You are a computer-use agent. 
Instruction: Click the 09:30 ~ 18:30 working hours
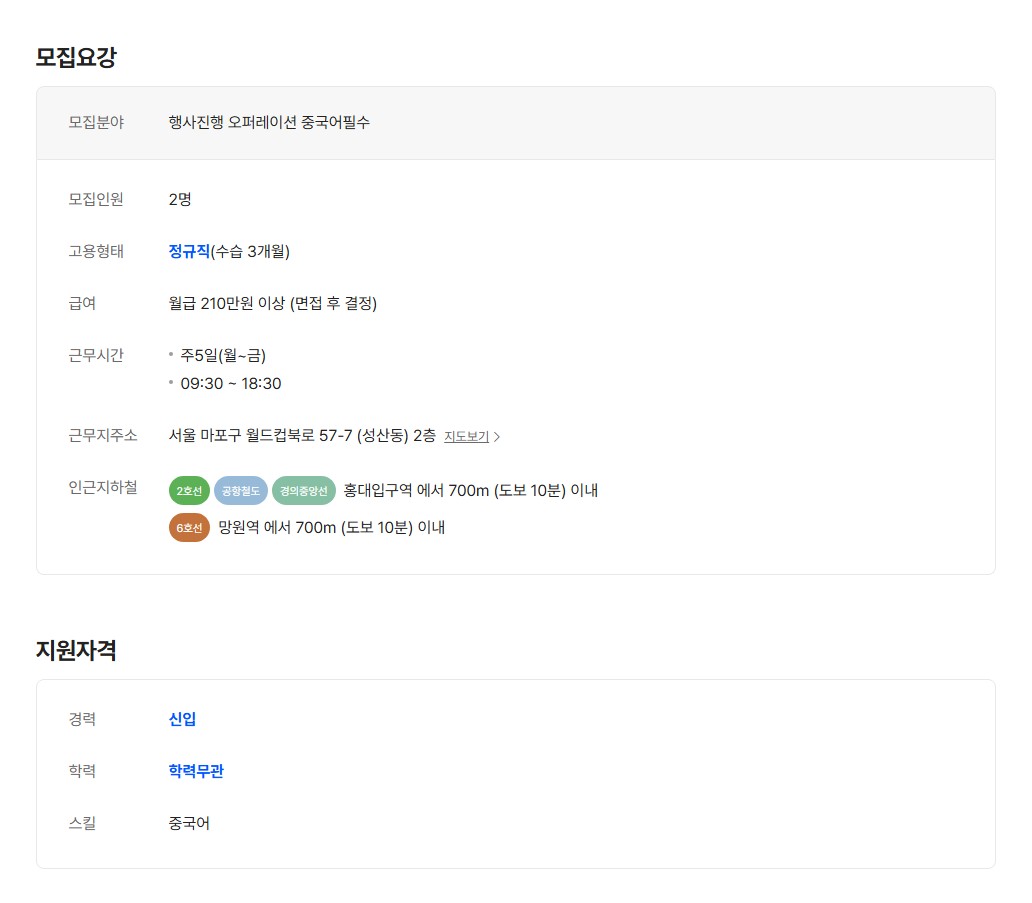(x=230, y=383)
